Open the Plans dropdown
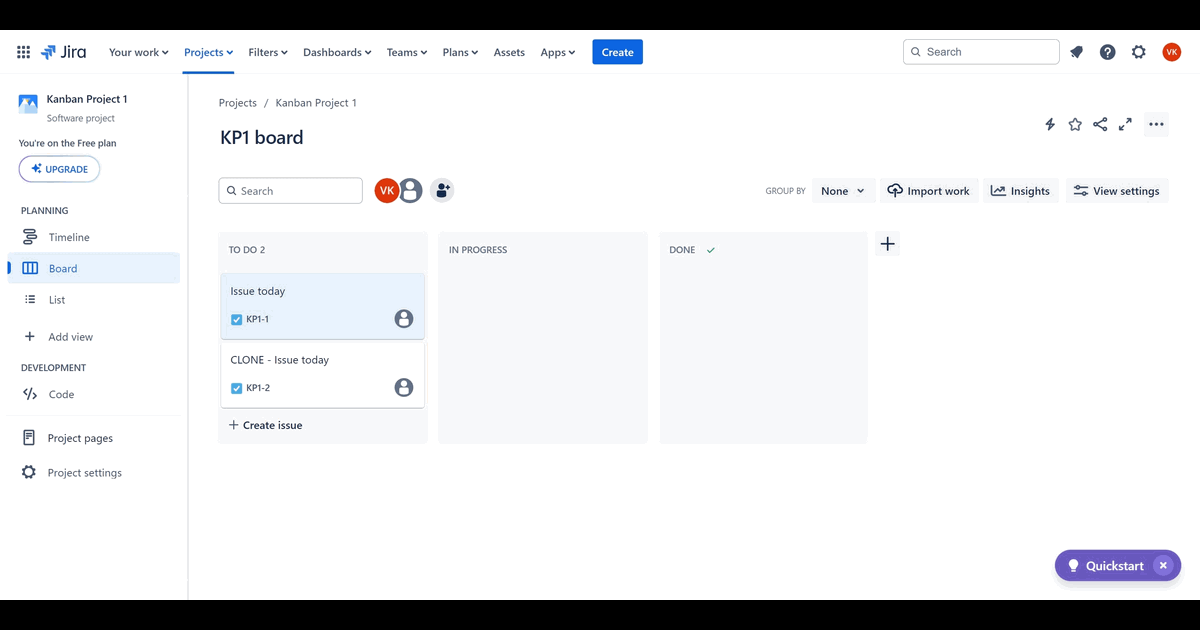The height and width of the screenshot is (630, 1200). [x=460, y=52]
